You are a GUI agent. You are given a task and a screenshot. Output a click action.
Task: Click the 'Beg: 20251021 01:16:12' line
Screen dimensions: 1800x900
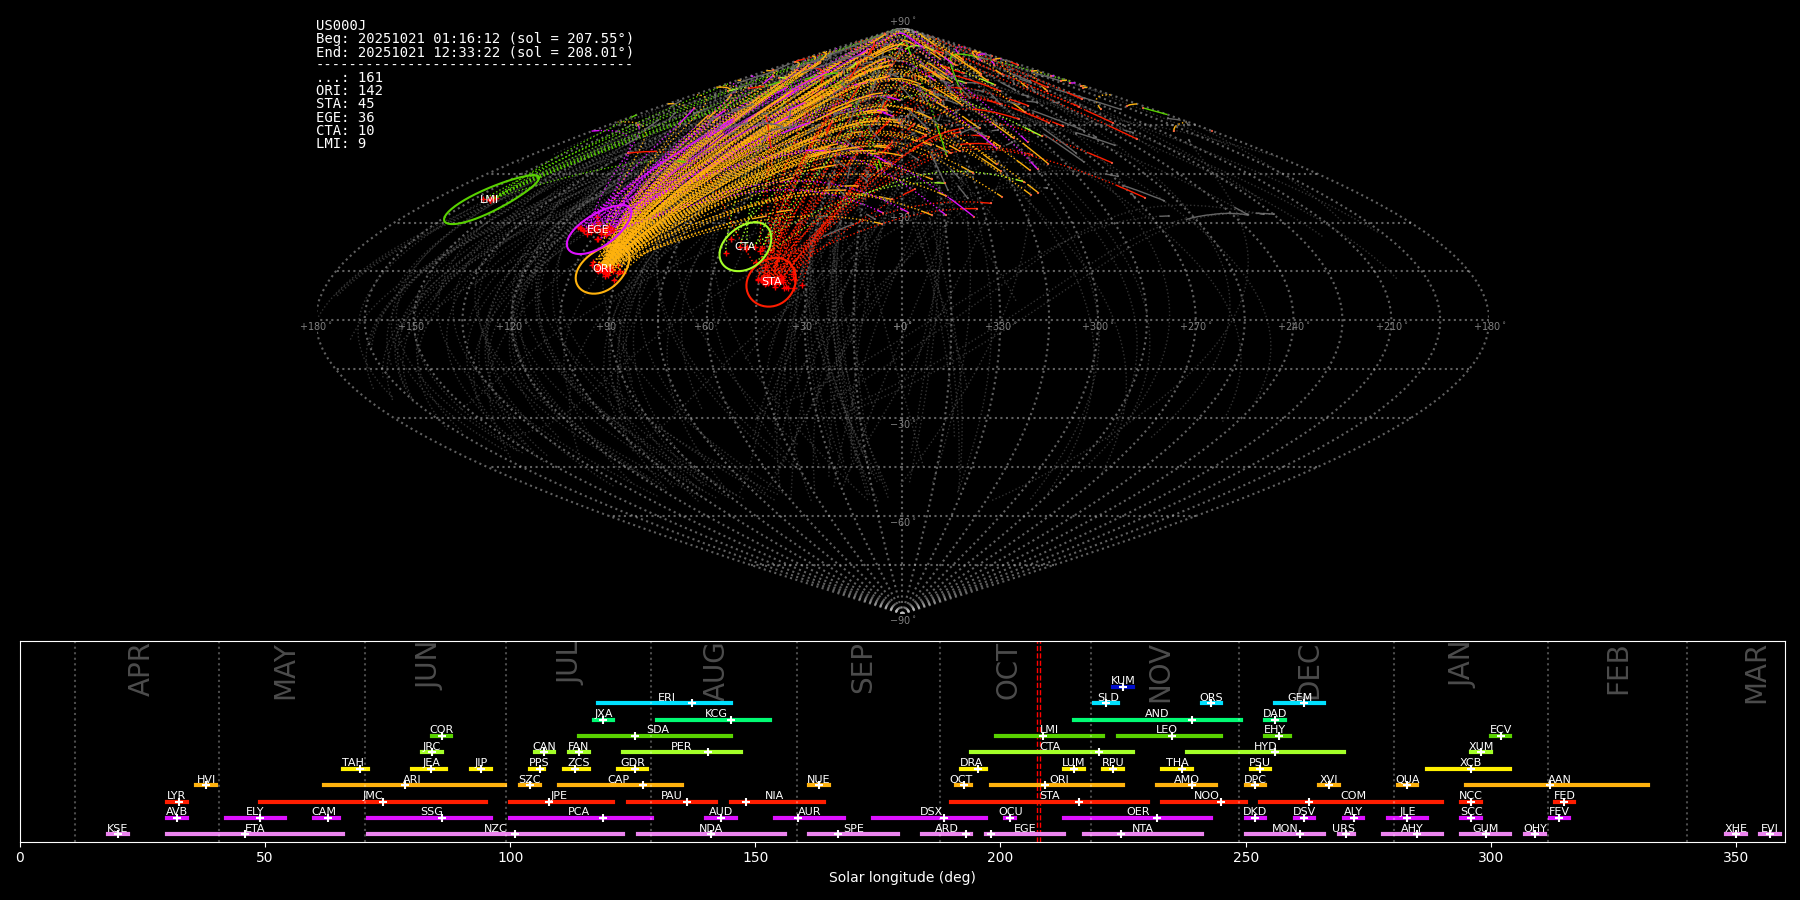click(475, 39)
